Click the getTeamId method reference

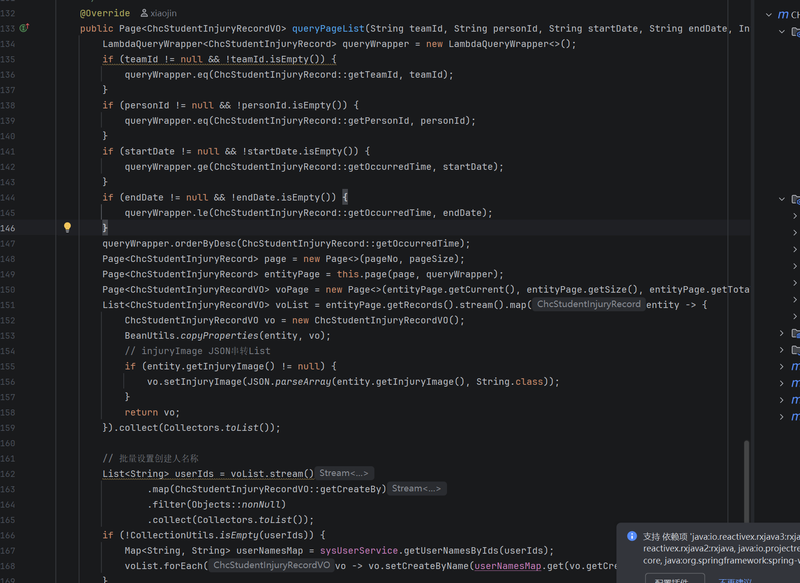[x=373, y=74]
